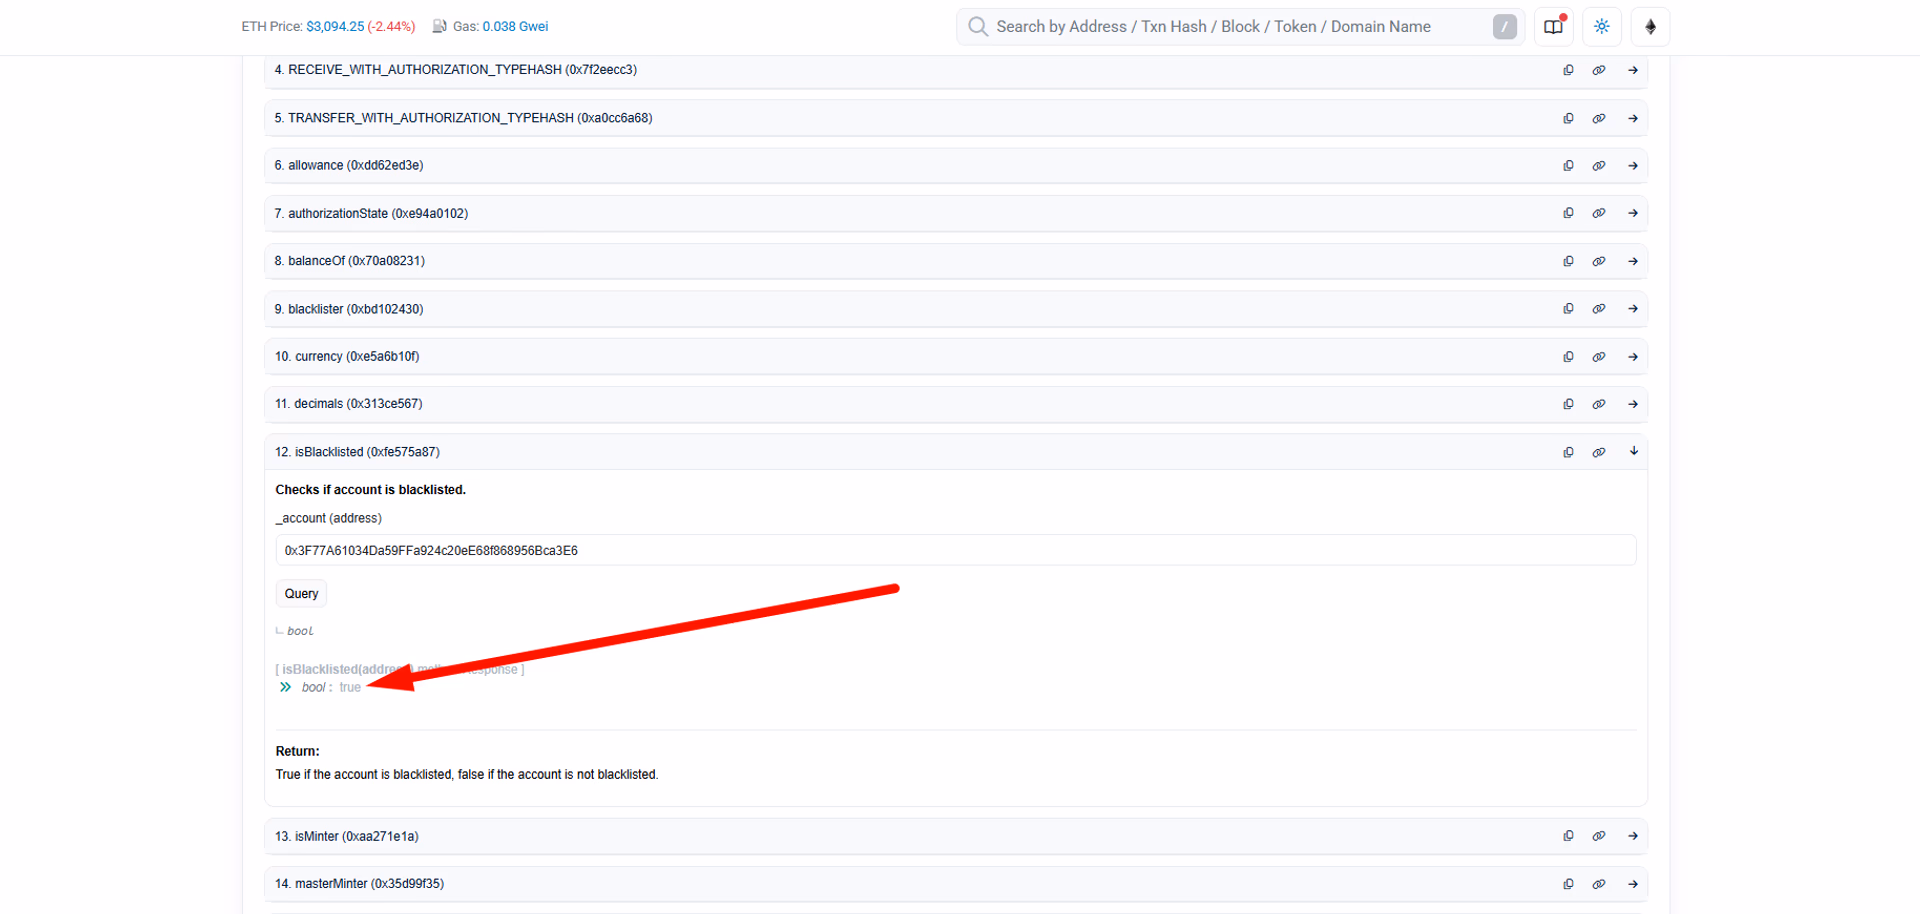Copy permalink for isBlacklisted method

1599,452
